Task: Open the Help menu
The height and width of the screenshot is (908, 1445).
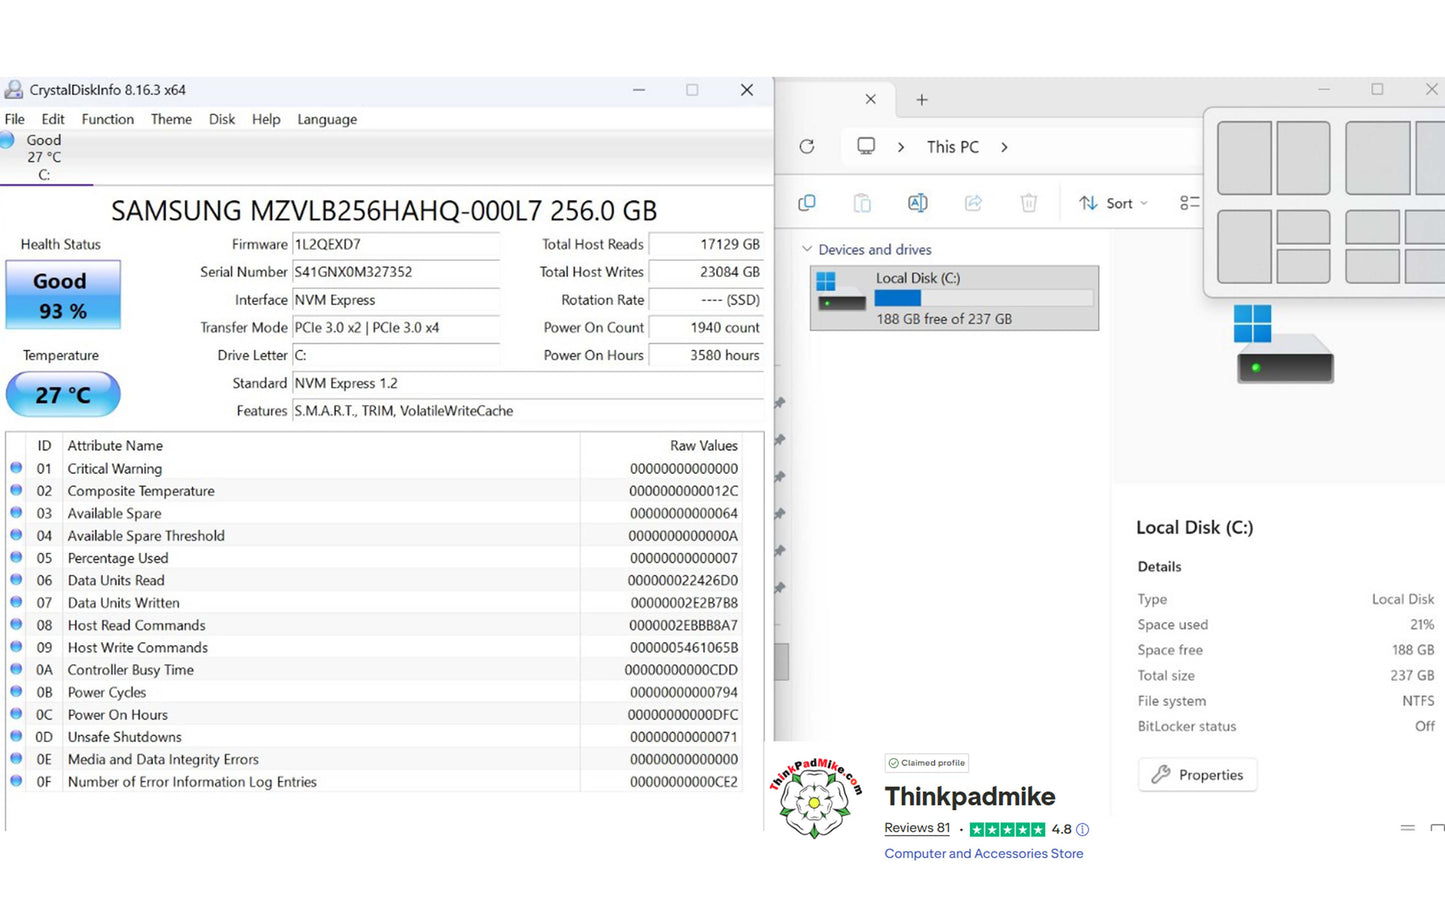Action: pos(266,119)
